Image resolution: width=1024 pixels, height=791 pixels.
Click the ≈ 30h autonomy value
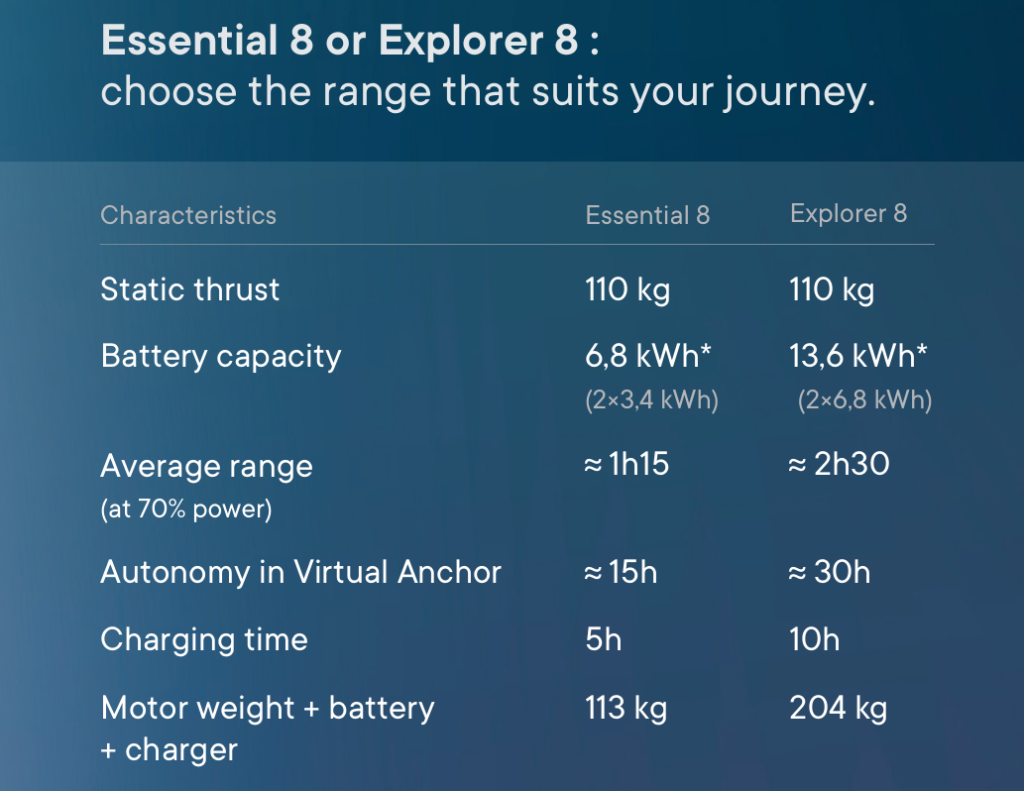pyautogui.click(x=829, y=572)
